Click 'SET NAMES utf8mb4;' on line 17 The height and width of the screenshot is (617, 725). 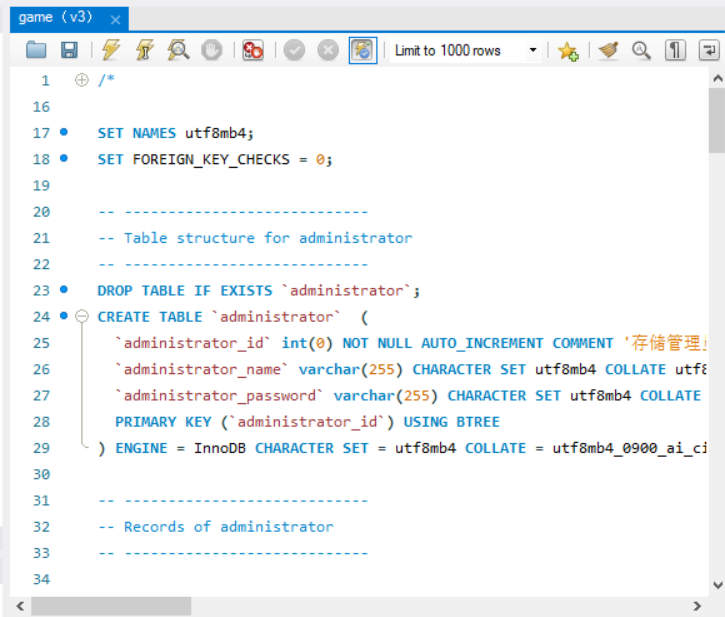click(176, 133)
